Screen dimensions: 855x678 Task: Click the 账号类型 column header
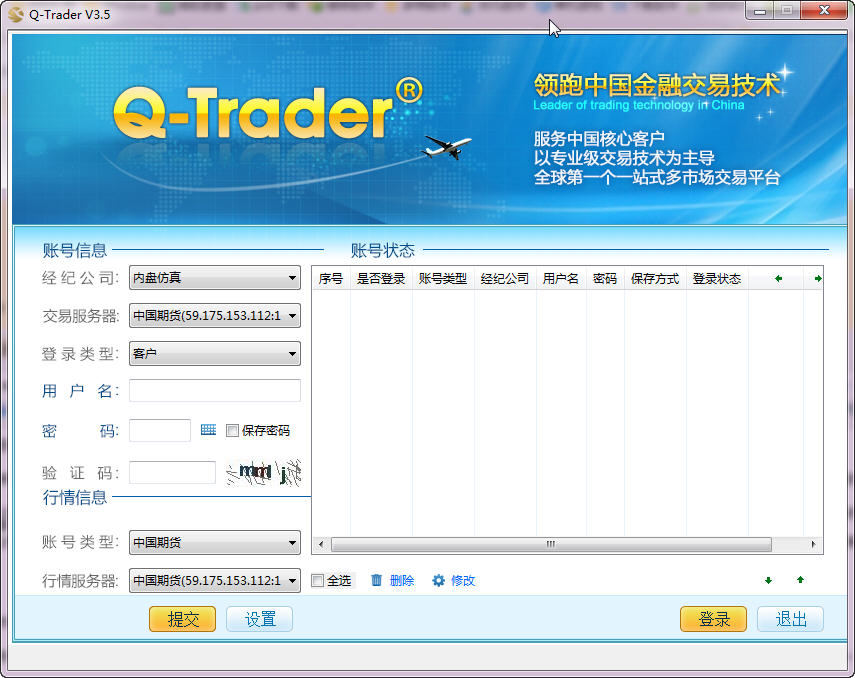(x=443, y=279)
